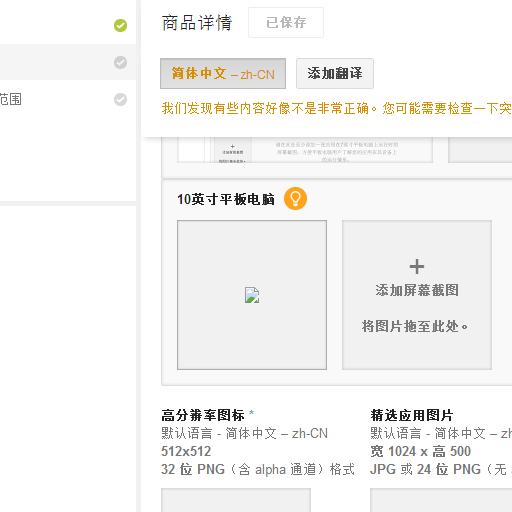
Task: Click the 512x512 size requirement text
Action: [x=186, y=451]
